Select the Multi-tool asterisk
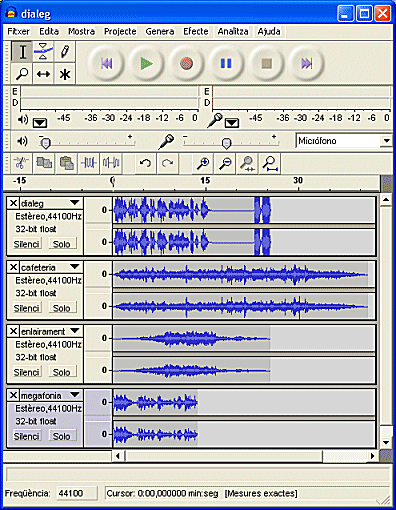The width and height of the screenshot is (396, 510). pos(65,73)
